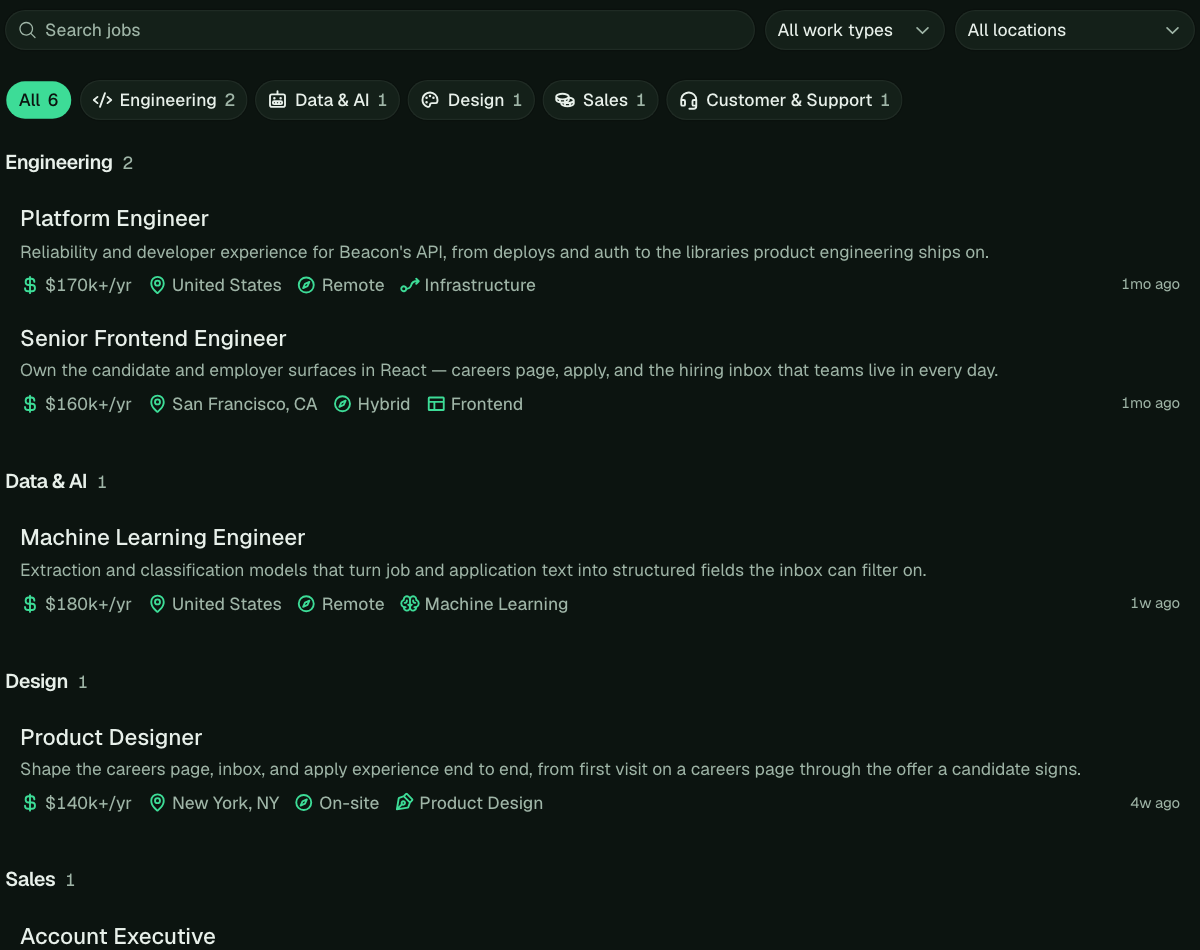Viewport: 1200px width, 950px height.
Task: Click the compass icon beside Hybrid
Action: 342,404
